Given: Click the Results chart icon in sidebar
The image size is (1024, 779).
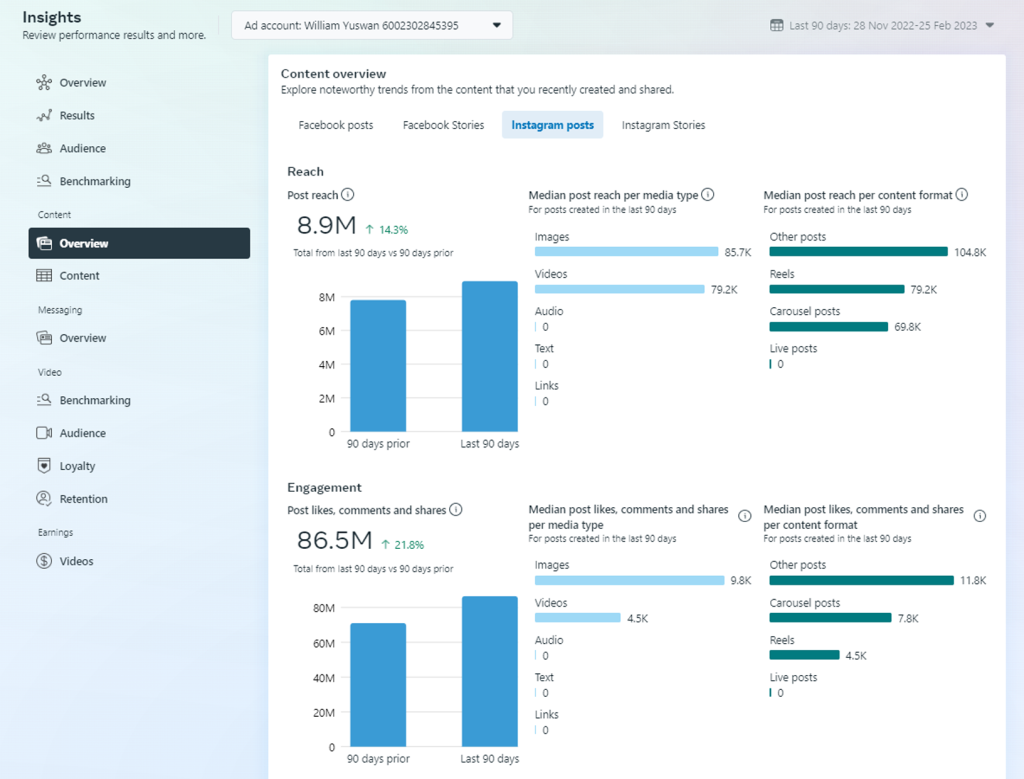Looking at the screenshot, I should [x=44, y=116].
